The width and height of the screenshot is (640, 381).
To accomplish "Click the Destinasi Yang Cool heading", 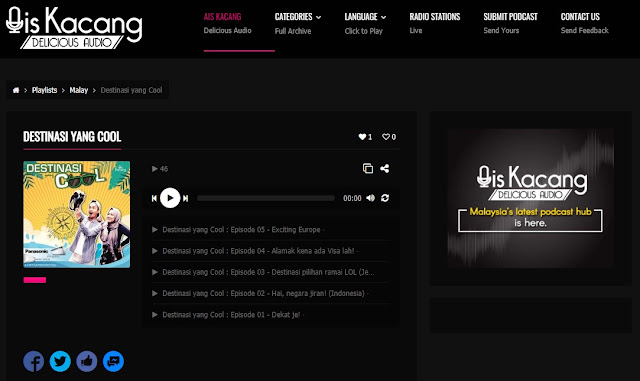I will pyautogui.click(x=72, y=137).
